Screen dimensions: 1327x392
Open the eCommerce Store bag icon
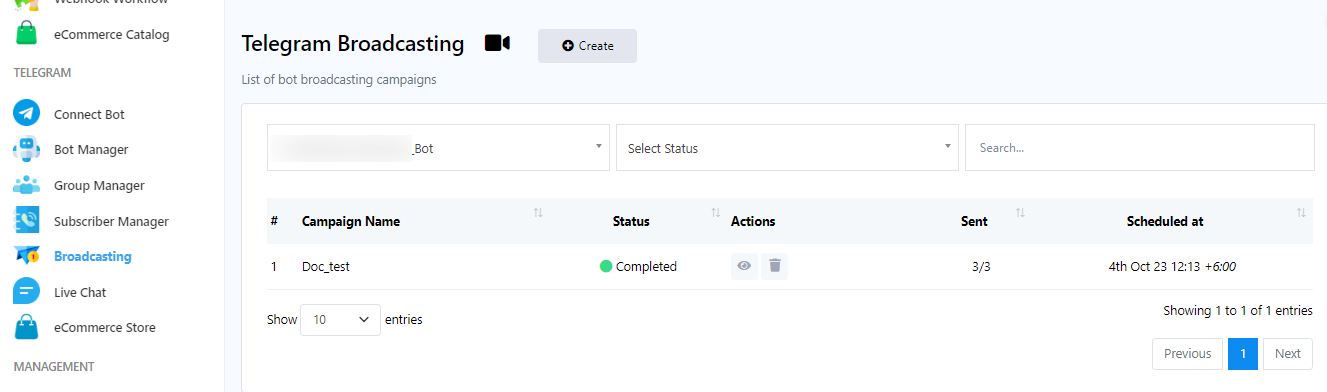click(x=26, y=327)
